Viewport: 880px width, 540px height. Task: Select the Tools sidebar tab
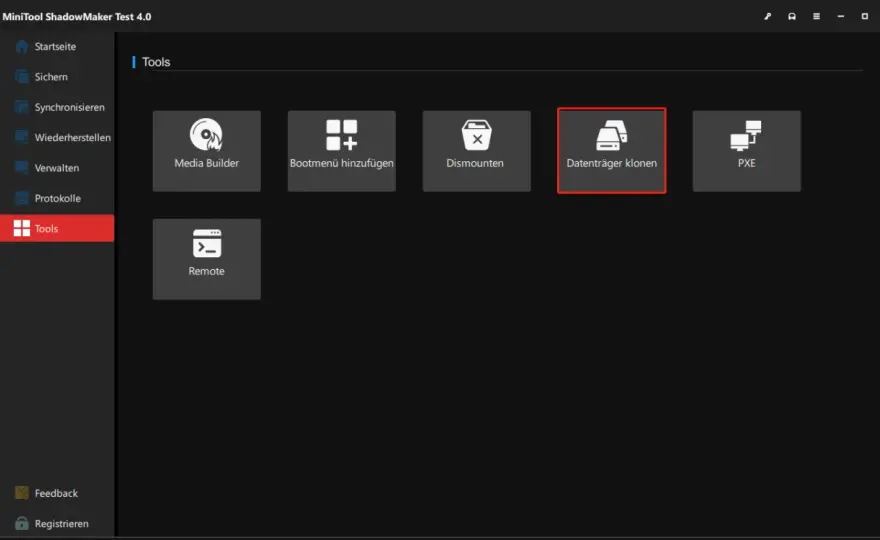tap(57, 228)
